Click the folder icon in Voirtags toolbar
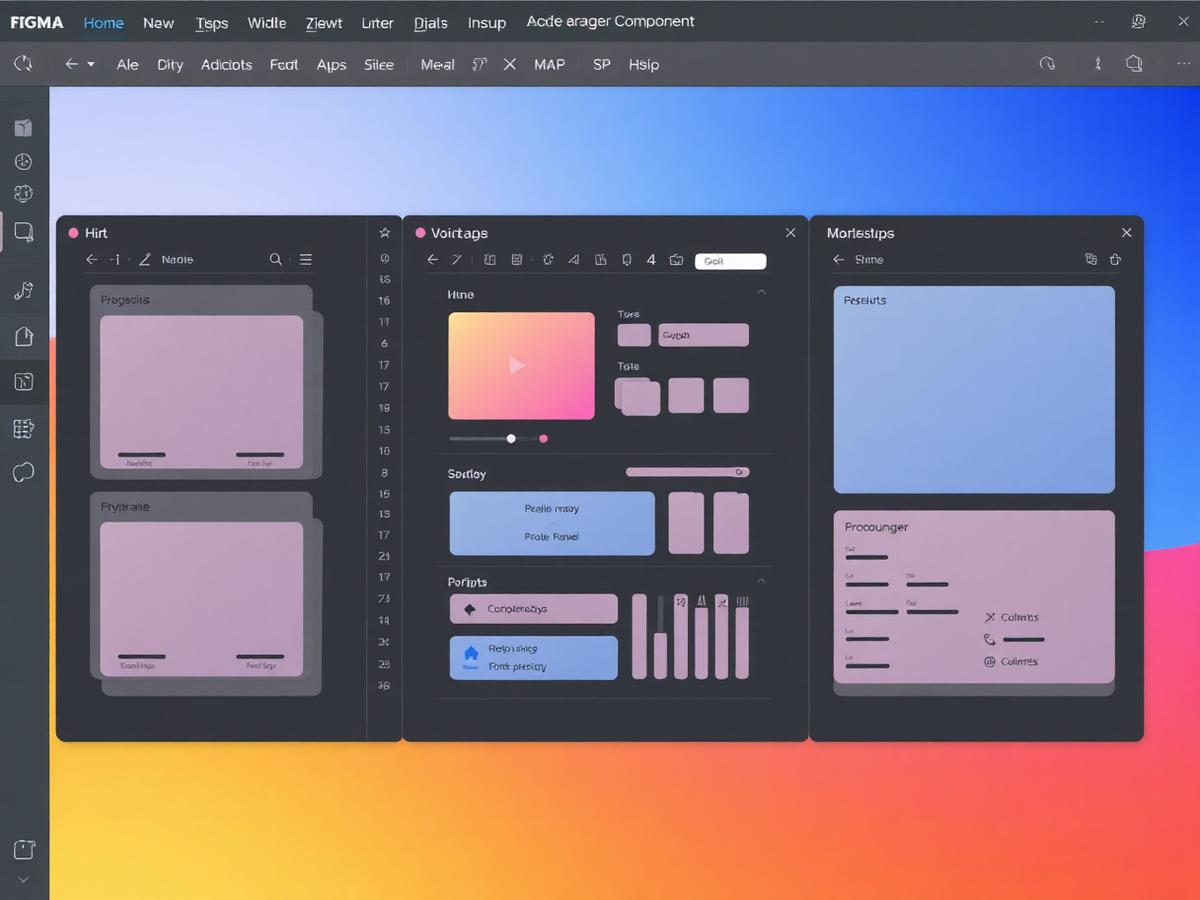Screen dimensions: 1200x900 pos(676,260)
